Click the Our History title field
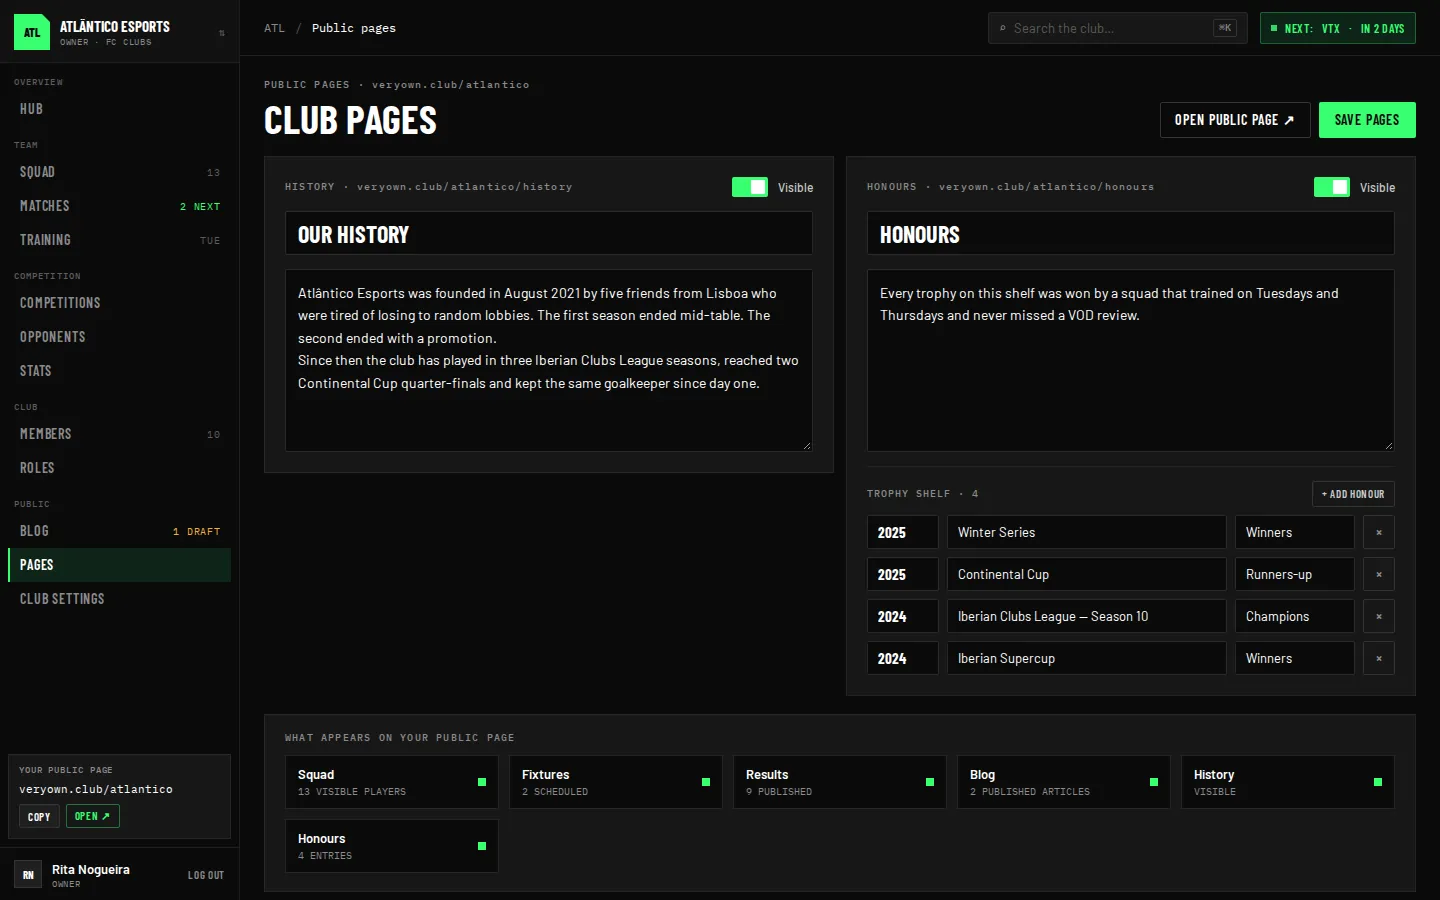The image size is (1440, 900). (549, 233)
